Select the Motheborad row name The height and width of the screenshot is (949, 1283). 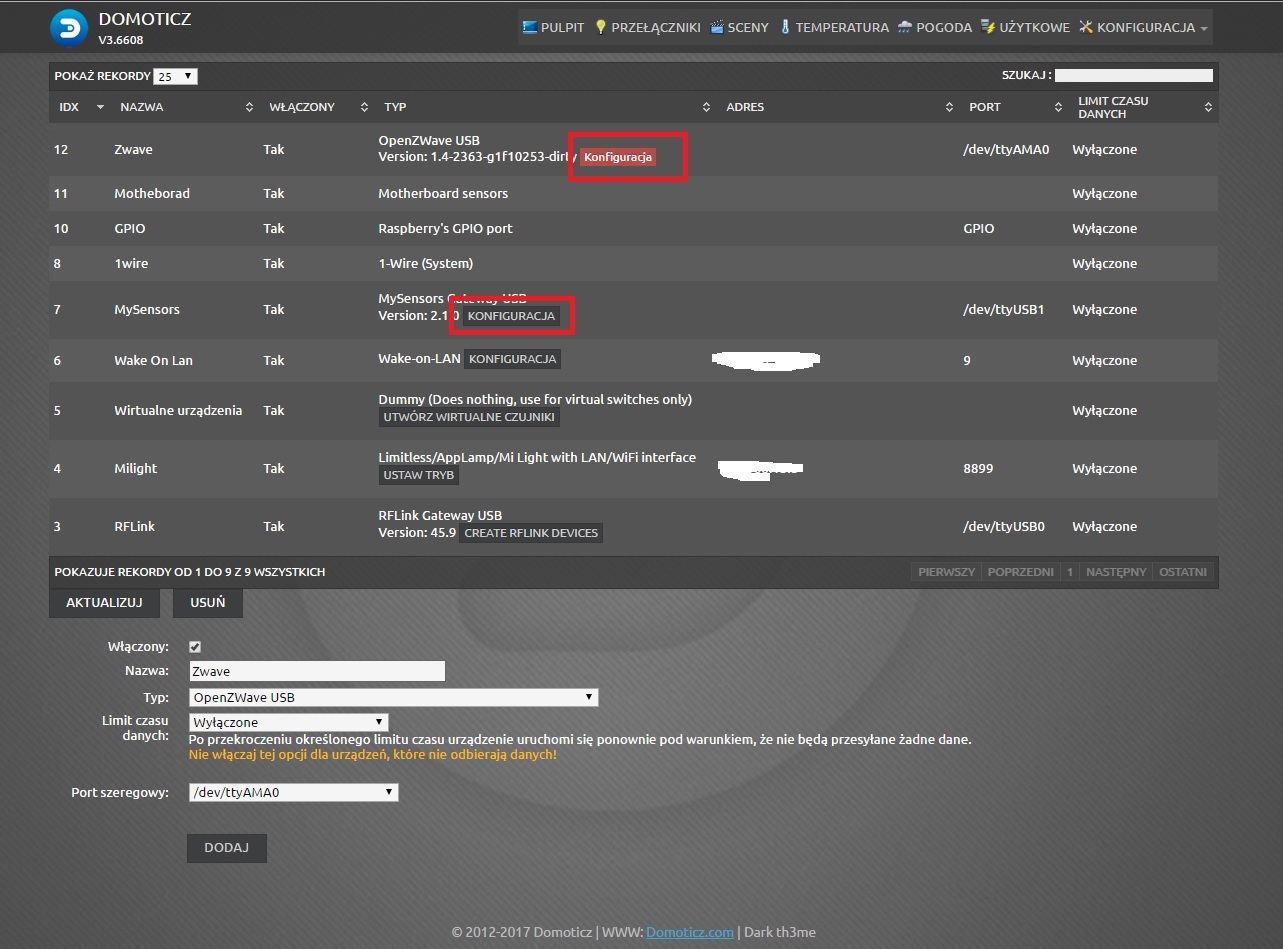click(x=152, y=193)
